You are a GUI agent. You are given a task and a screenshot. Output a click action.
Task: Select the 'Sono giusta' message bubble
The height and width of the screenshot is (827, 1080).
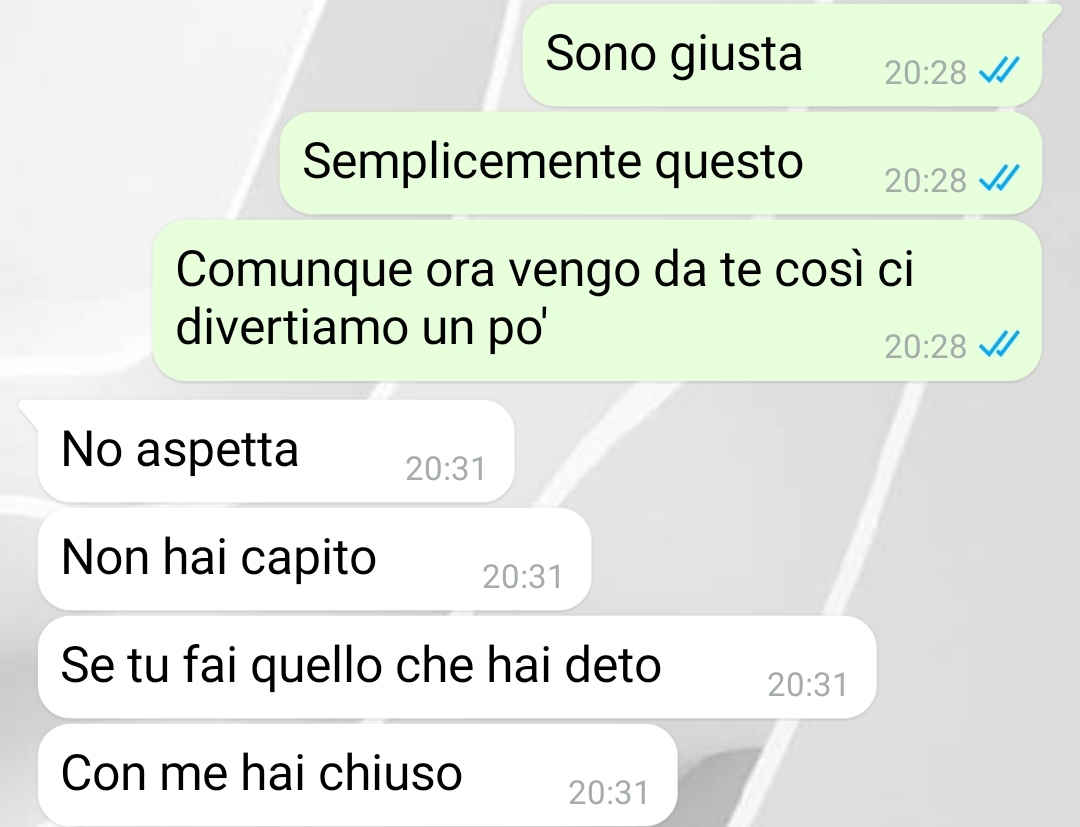pyautogui.click(x=782, y=55)
